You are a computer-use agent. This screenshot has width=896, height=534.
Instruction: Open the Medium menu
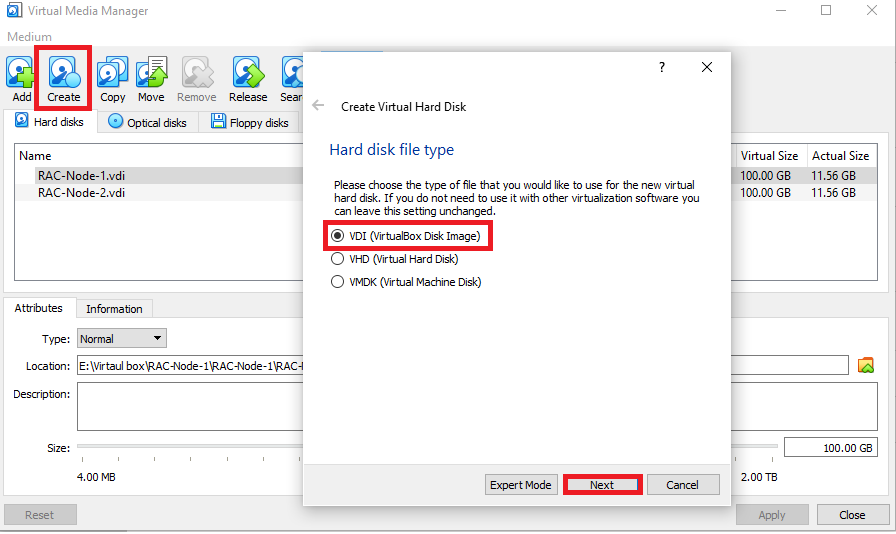tap(29, 37)
